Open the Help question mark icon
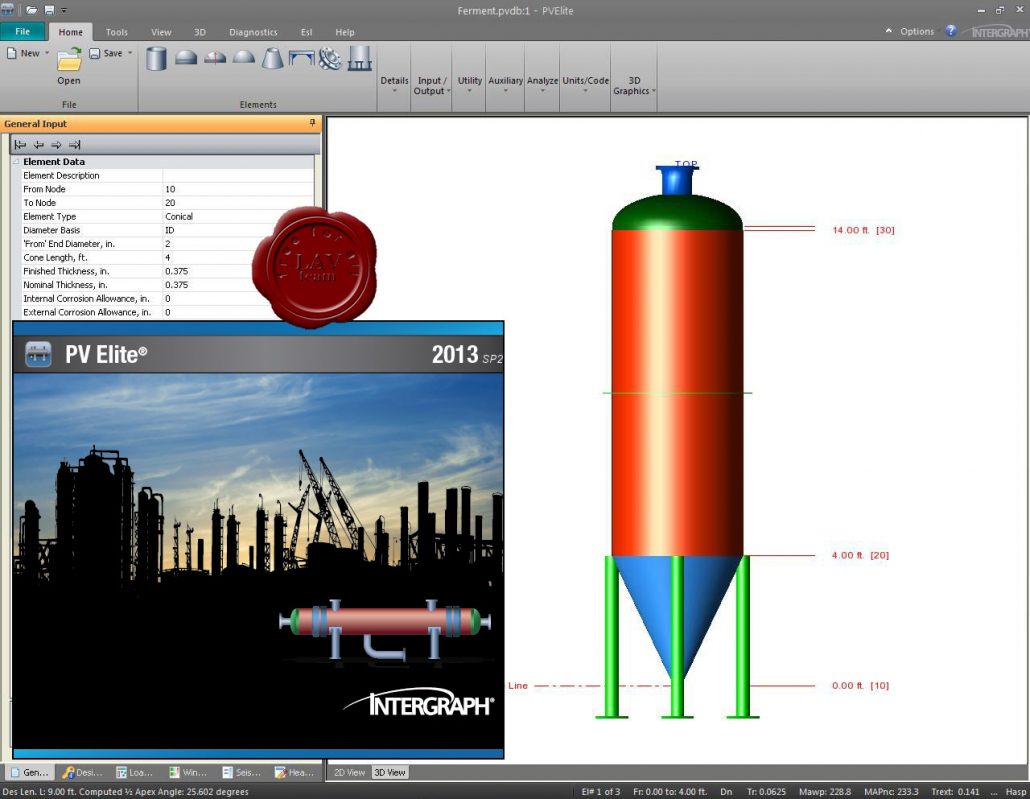Screen dimensions: 1030x799 click(x=951, y=31)
